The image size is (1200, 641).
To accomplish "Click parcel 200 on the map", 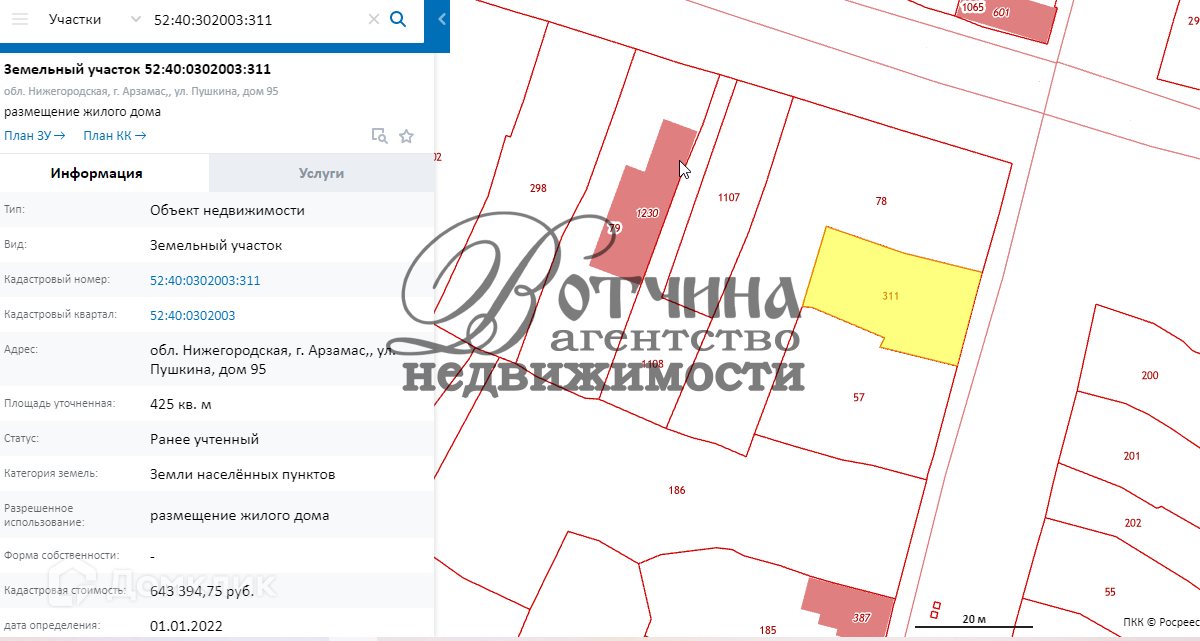I will pyautogui.click(x=1150, y=375).
